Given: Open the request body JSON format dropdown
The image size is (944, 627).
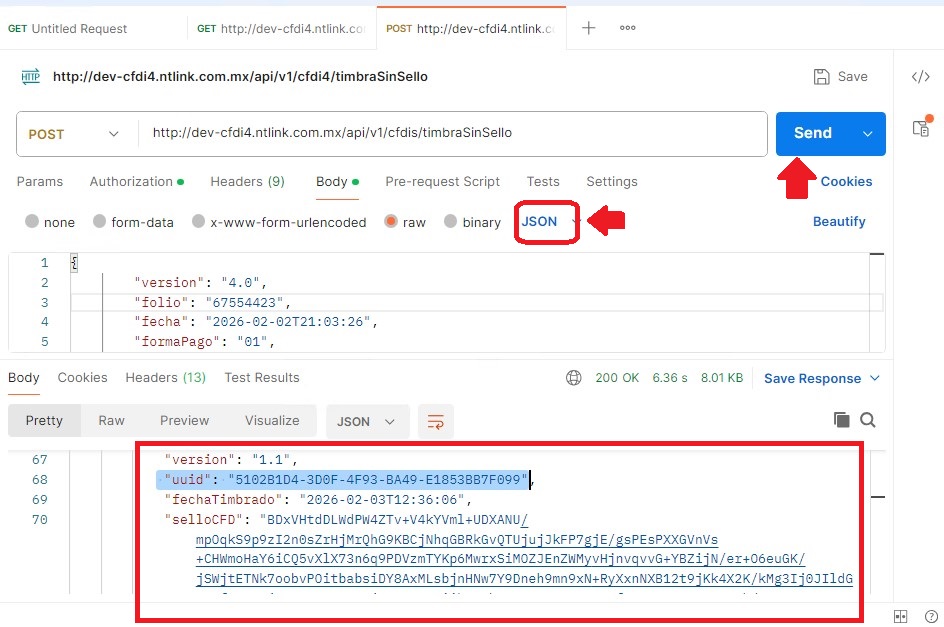Looking at the screenshot, I should [x=547, y=222].
